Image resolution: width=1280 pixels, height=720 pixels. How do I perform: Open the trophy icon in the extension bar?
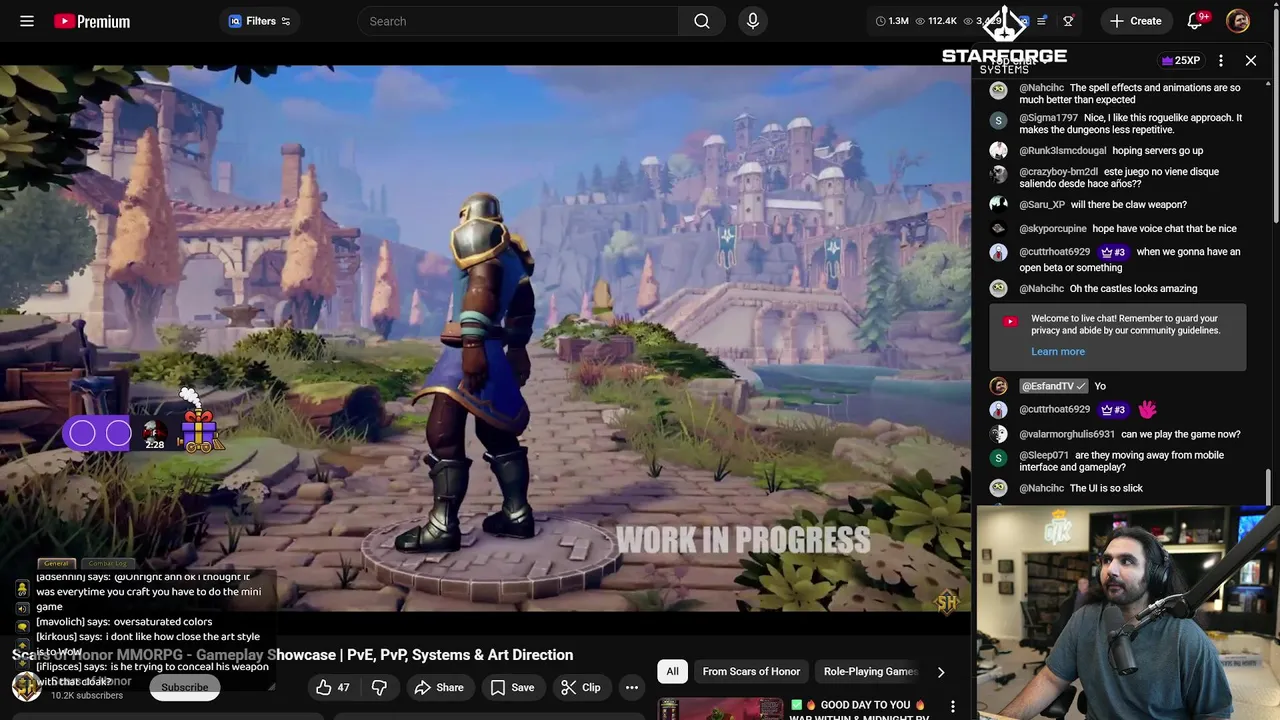(x=1068, y=21)
